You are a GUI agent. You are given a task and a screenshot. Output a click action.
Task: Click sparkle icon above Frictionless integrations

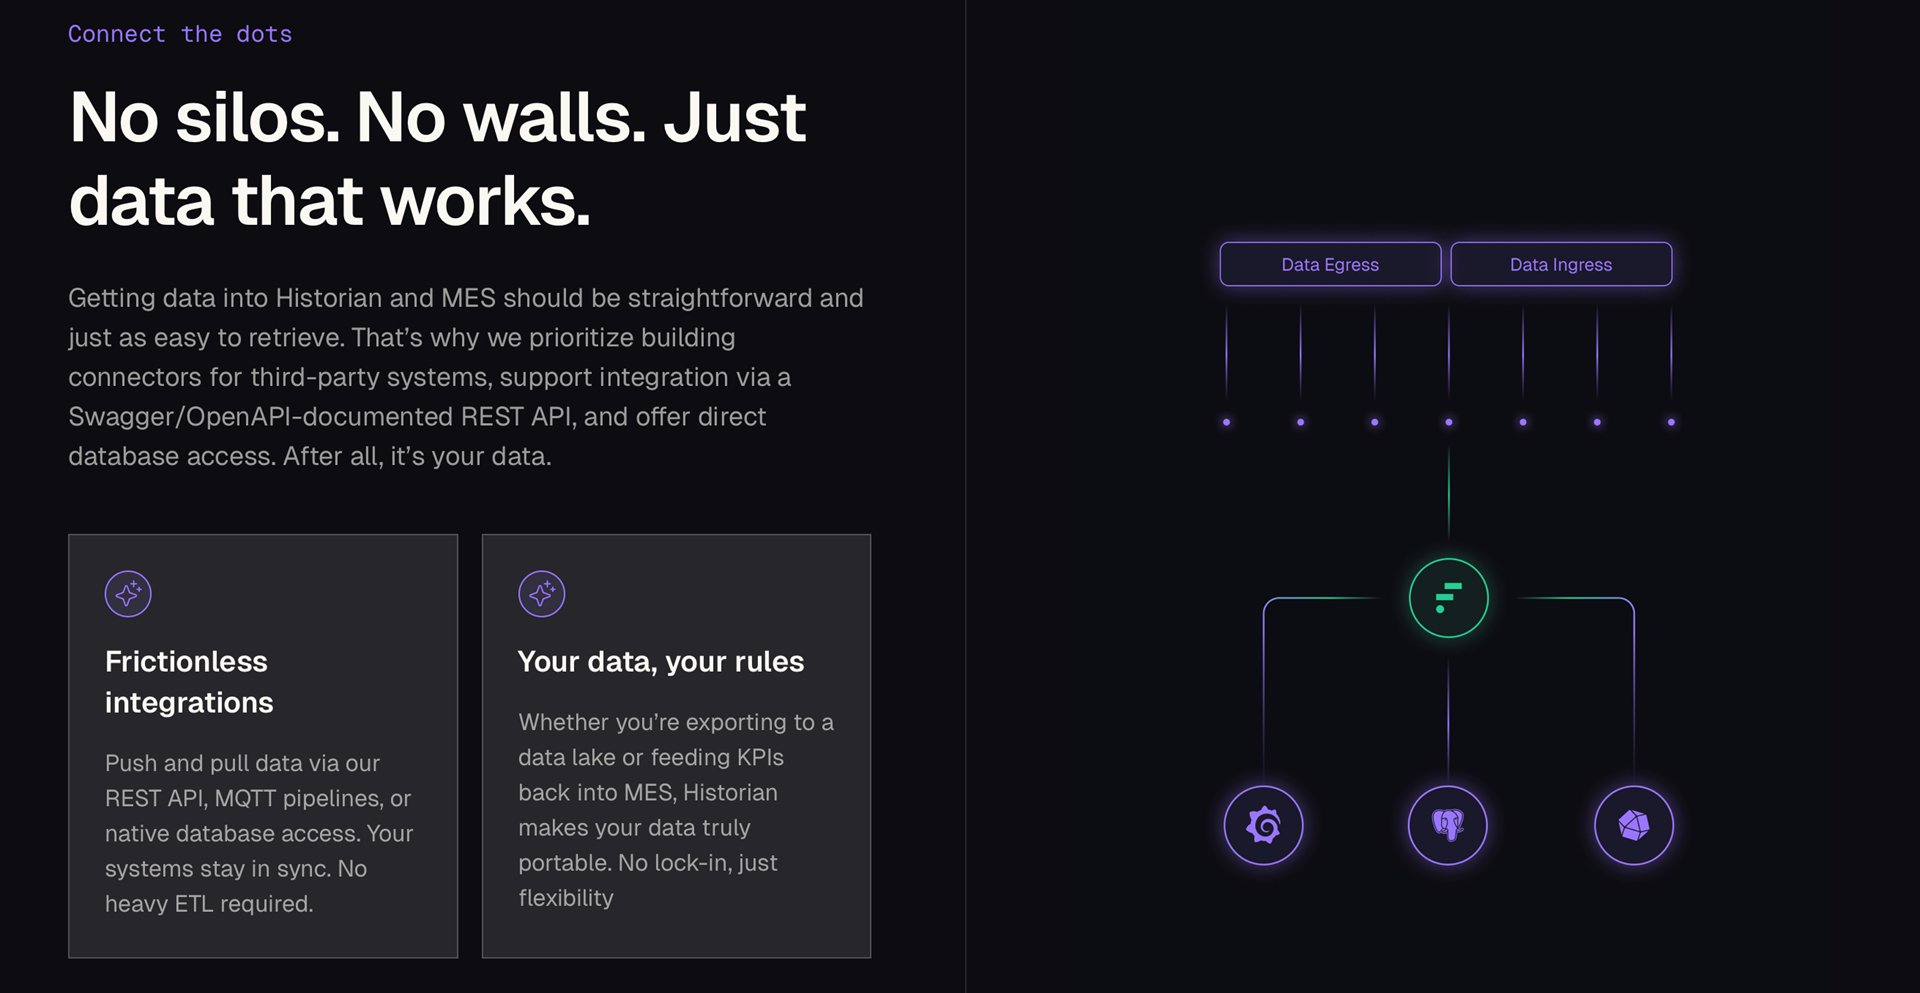(x=128, y=594)
